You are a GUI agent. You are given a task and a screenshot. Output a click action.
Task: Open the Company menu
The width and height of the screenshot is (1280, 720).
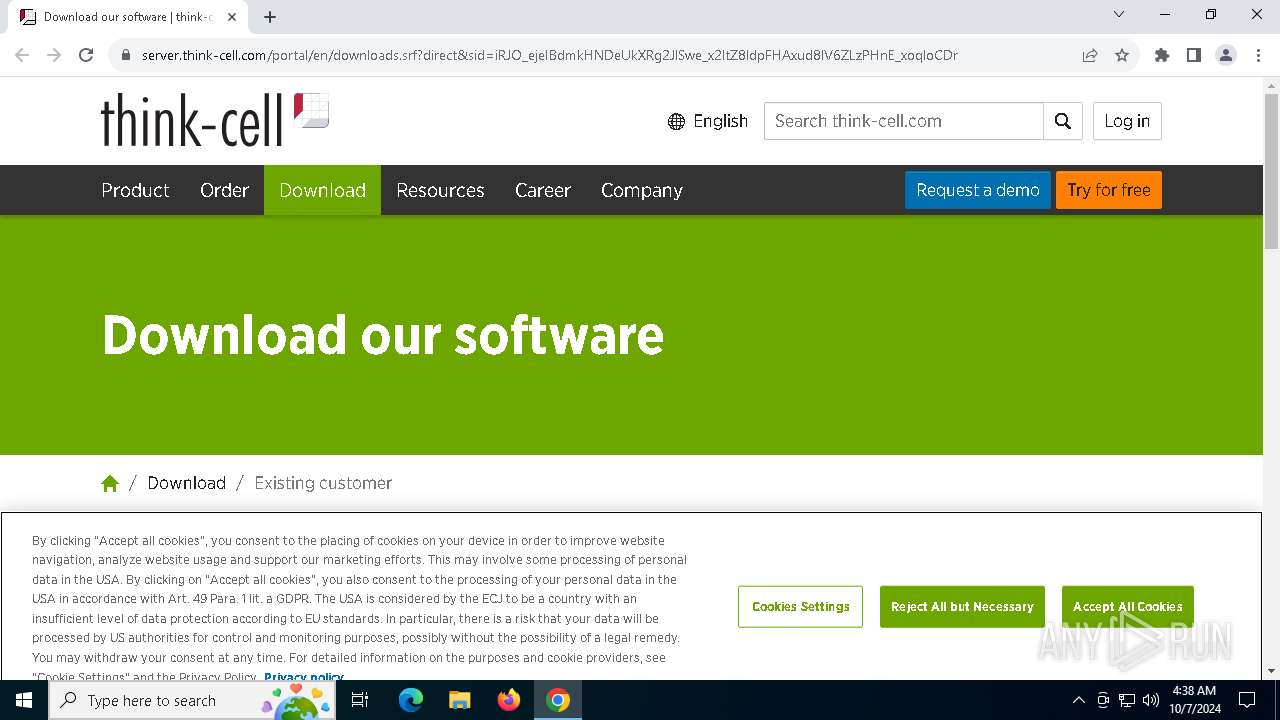point(642,190)
